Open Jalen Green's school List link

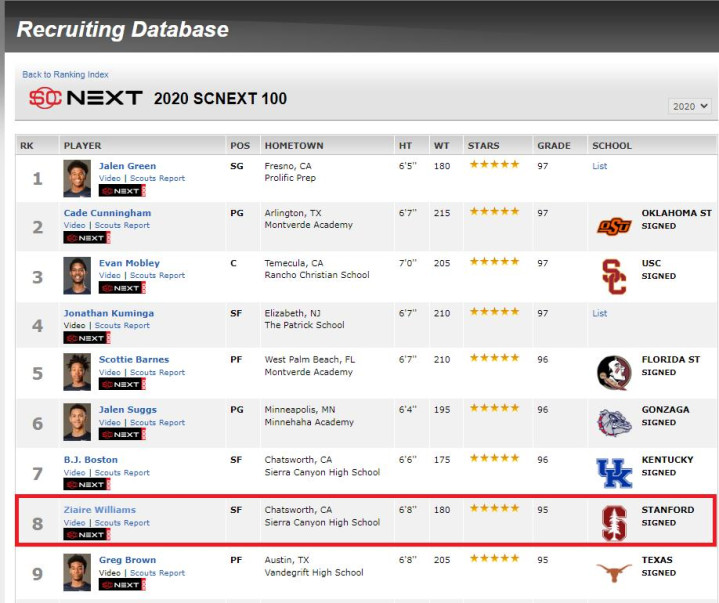pos(599,166)
